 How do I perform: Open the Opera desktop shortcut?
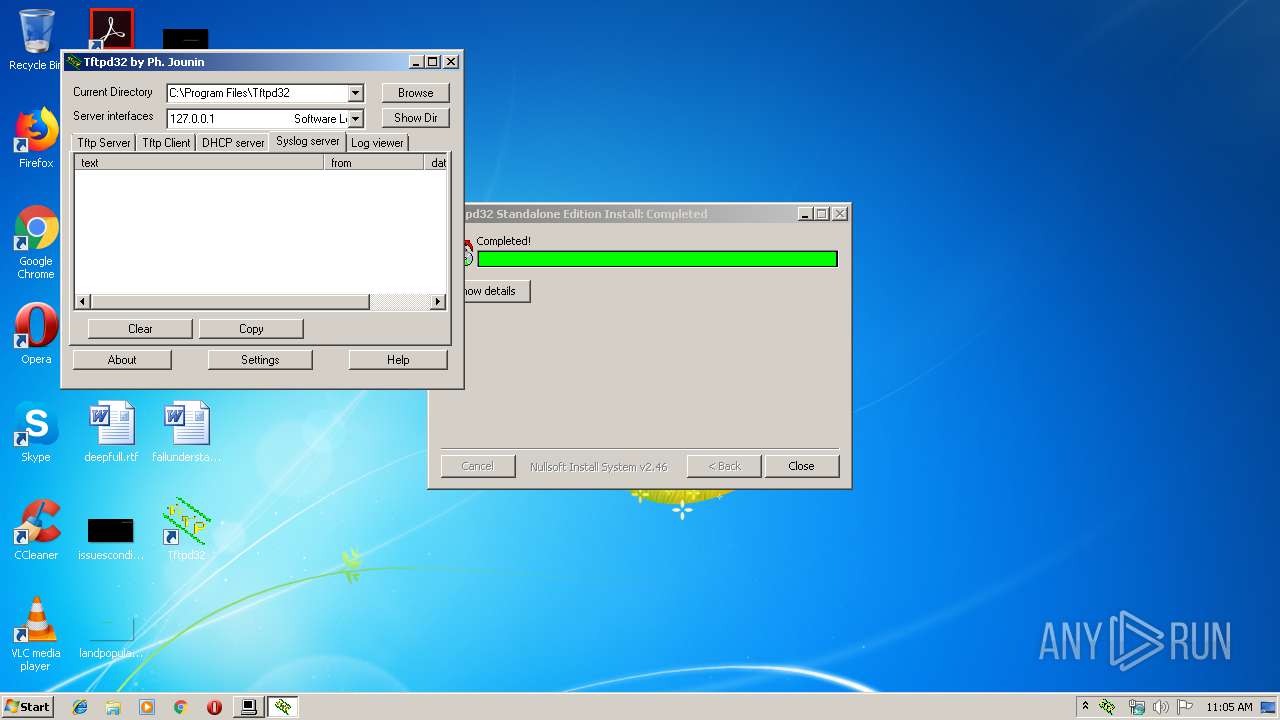36,333
